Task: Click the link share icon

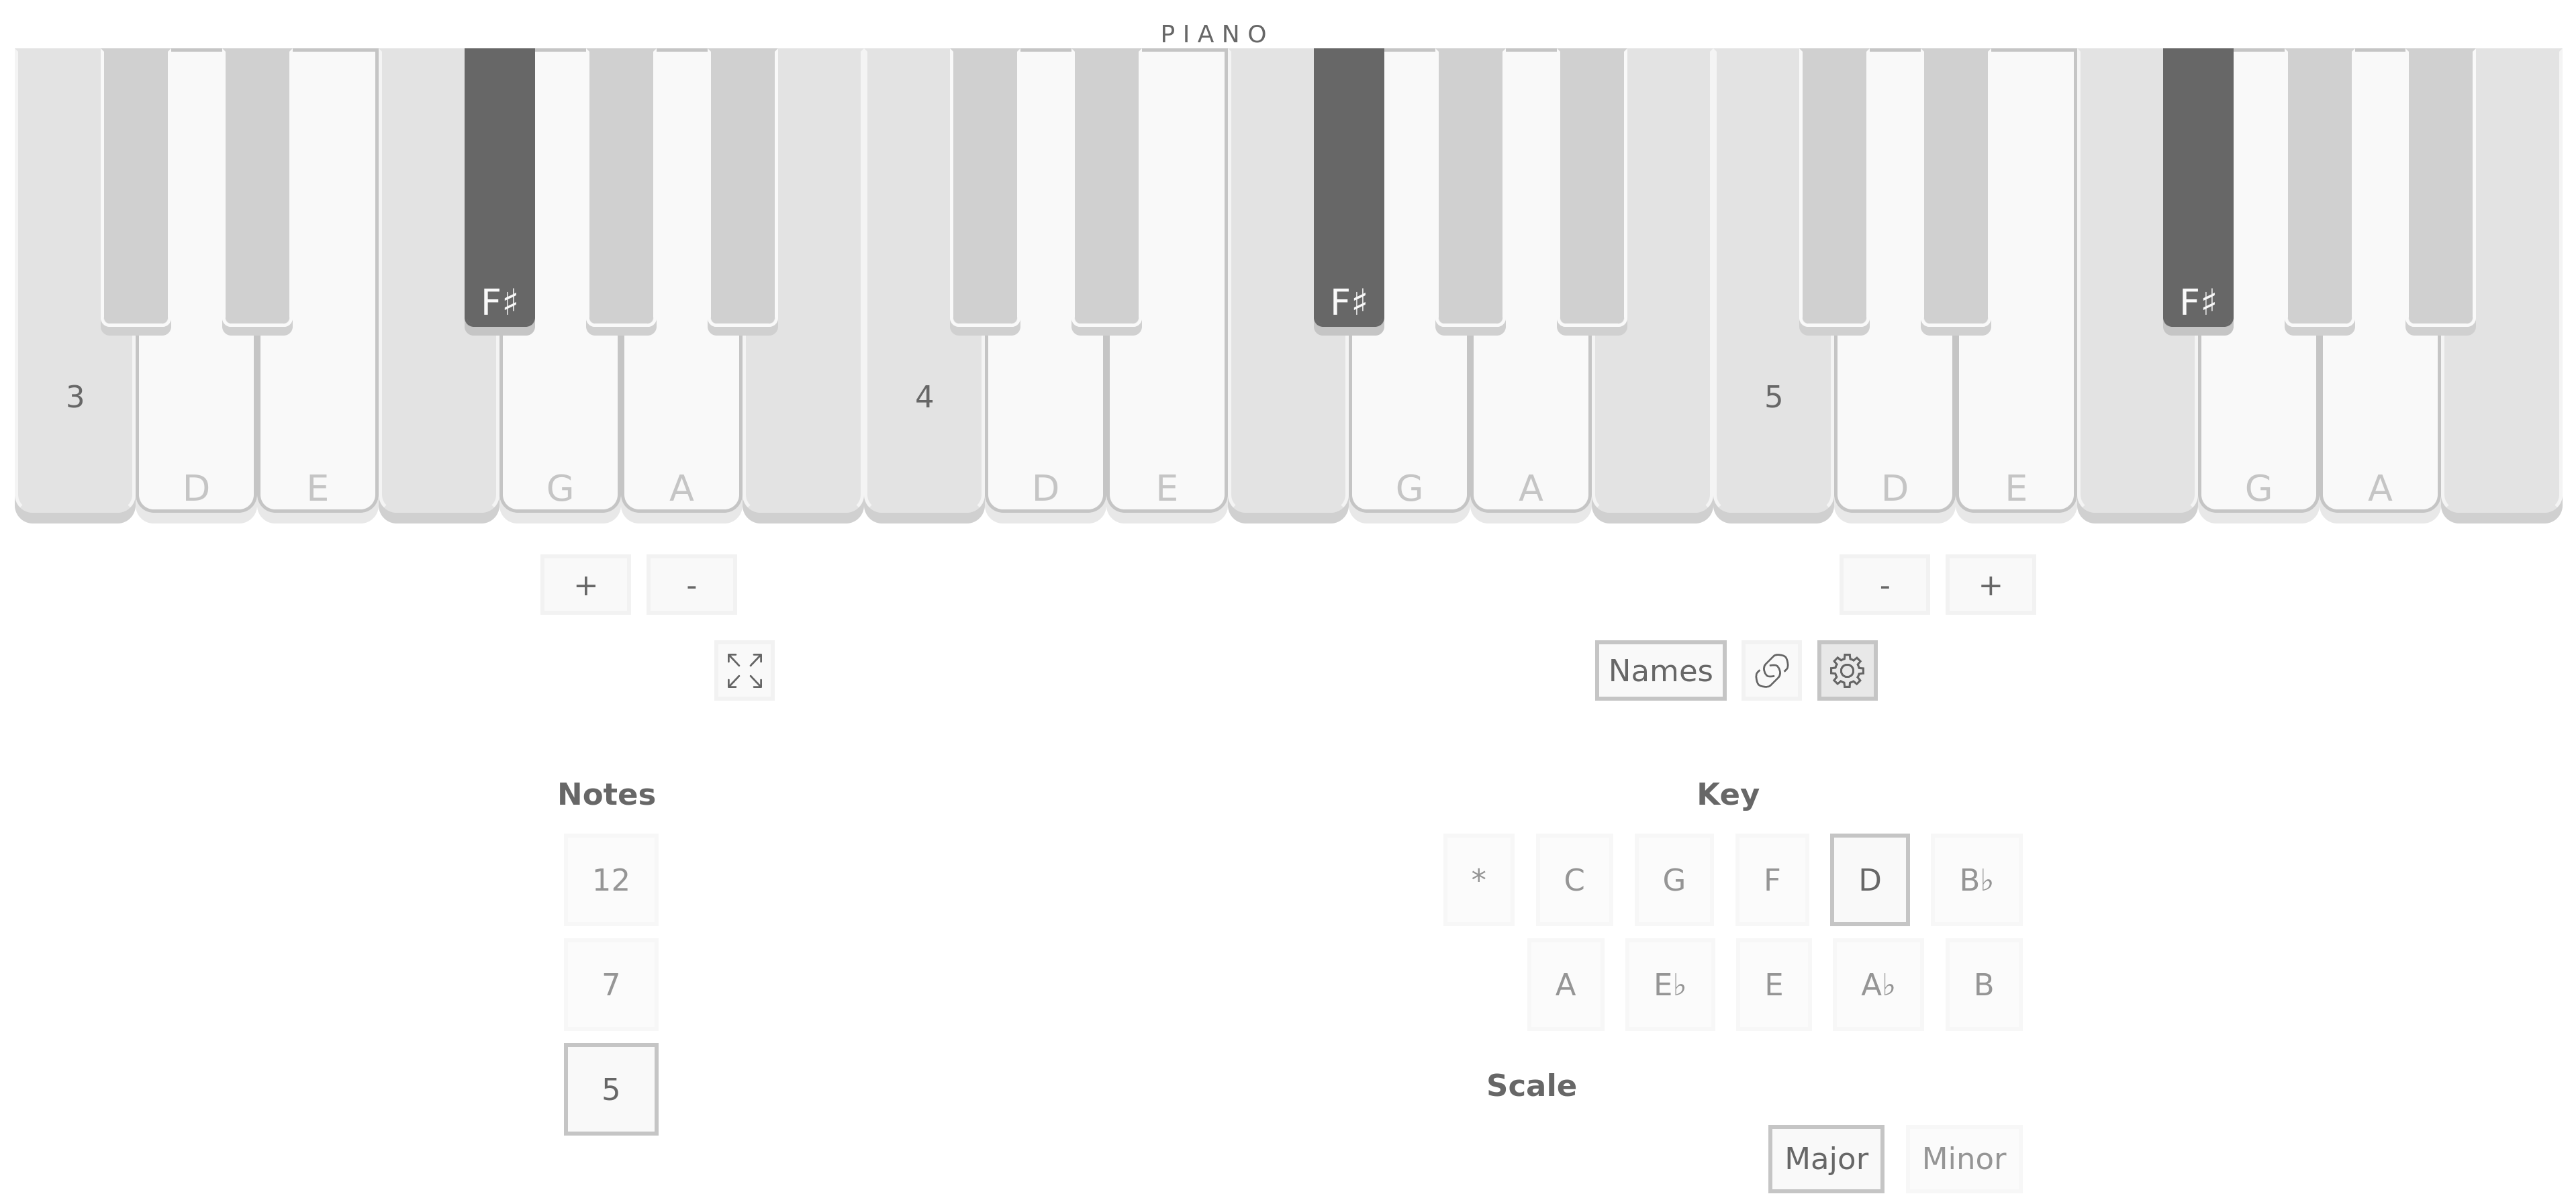Action: (1771, 670)
